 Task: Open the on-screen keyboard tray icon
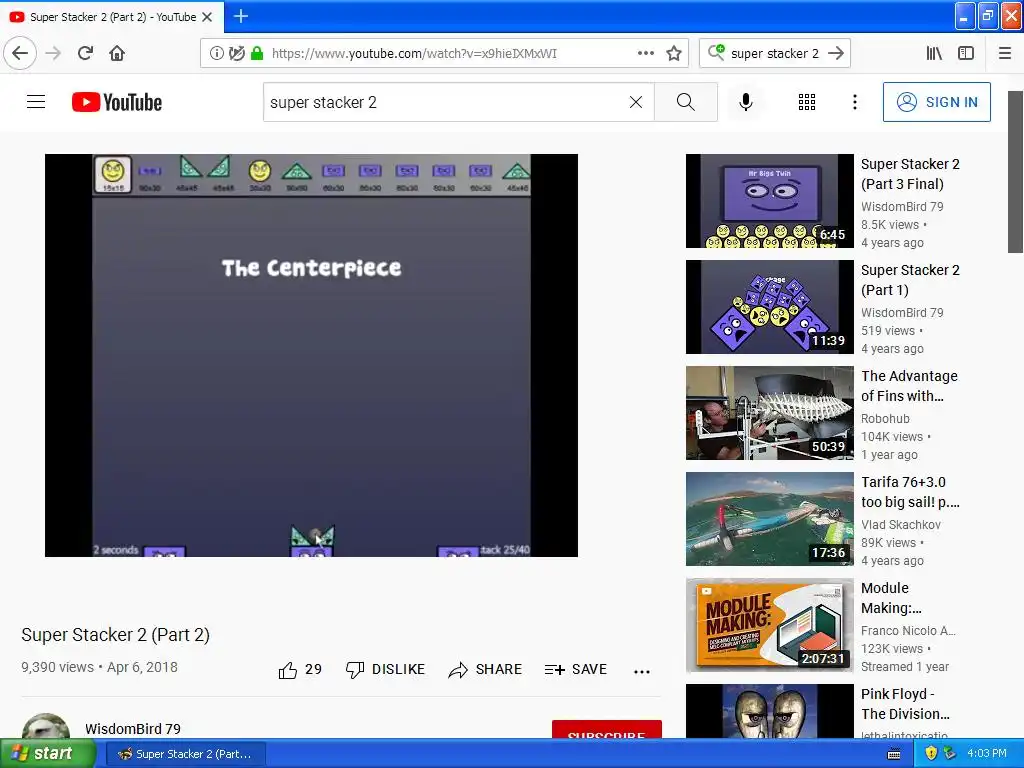coord(894,754)
